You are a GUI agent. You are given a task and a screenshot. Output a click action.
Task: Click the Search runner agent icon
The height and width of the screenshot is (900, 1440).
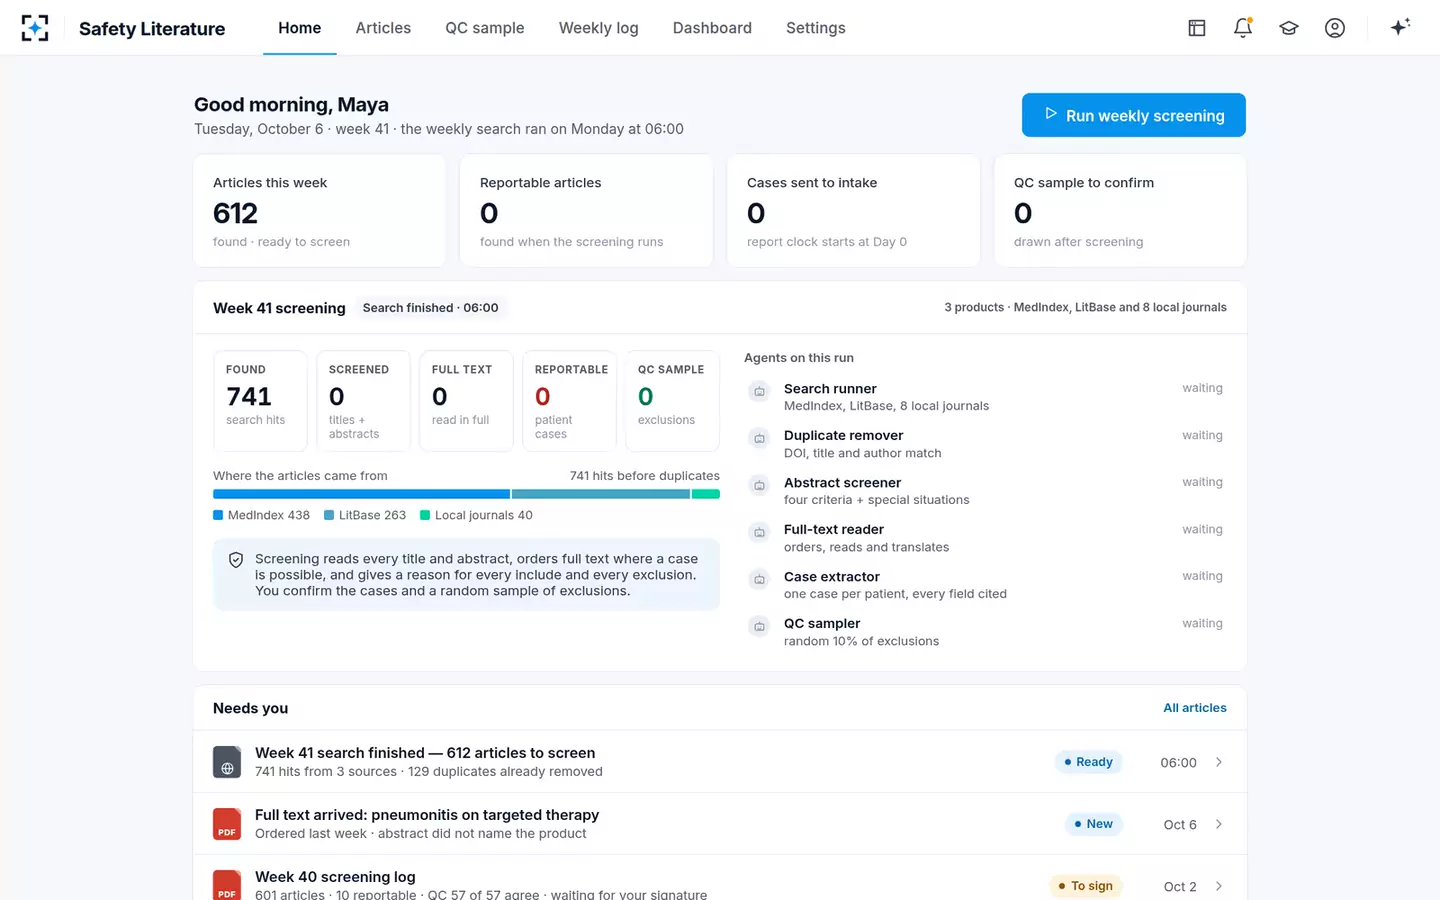click(760, 391)
